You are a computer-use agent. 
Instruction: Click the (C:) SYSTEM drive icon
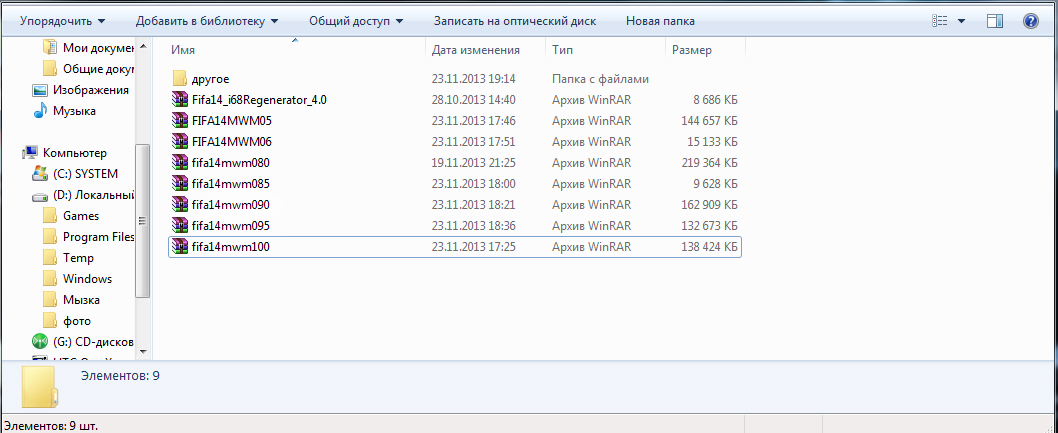40,173
